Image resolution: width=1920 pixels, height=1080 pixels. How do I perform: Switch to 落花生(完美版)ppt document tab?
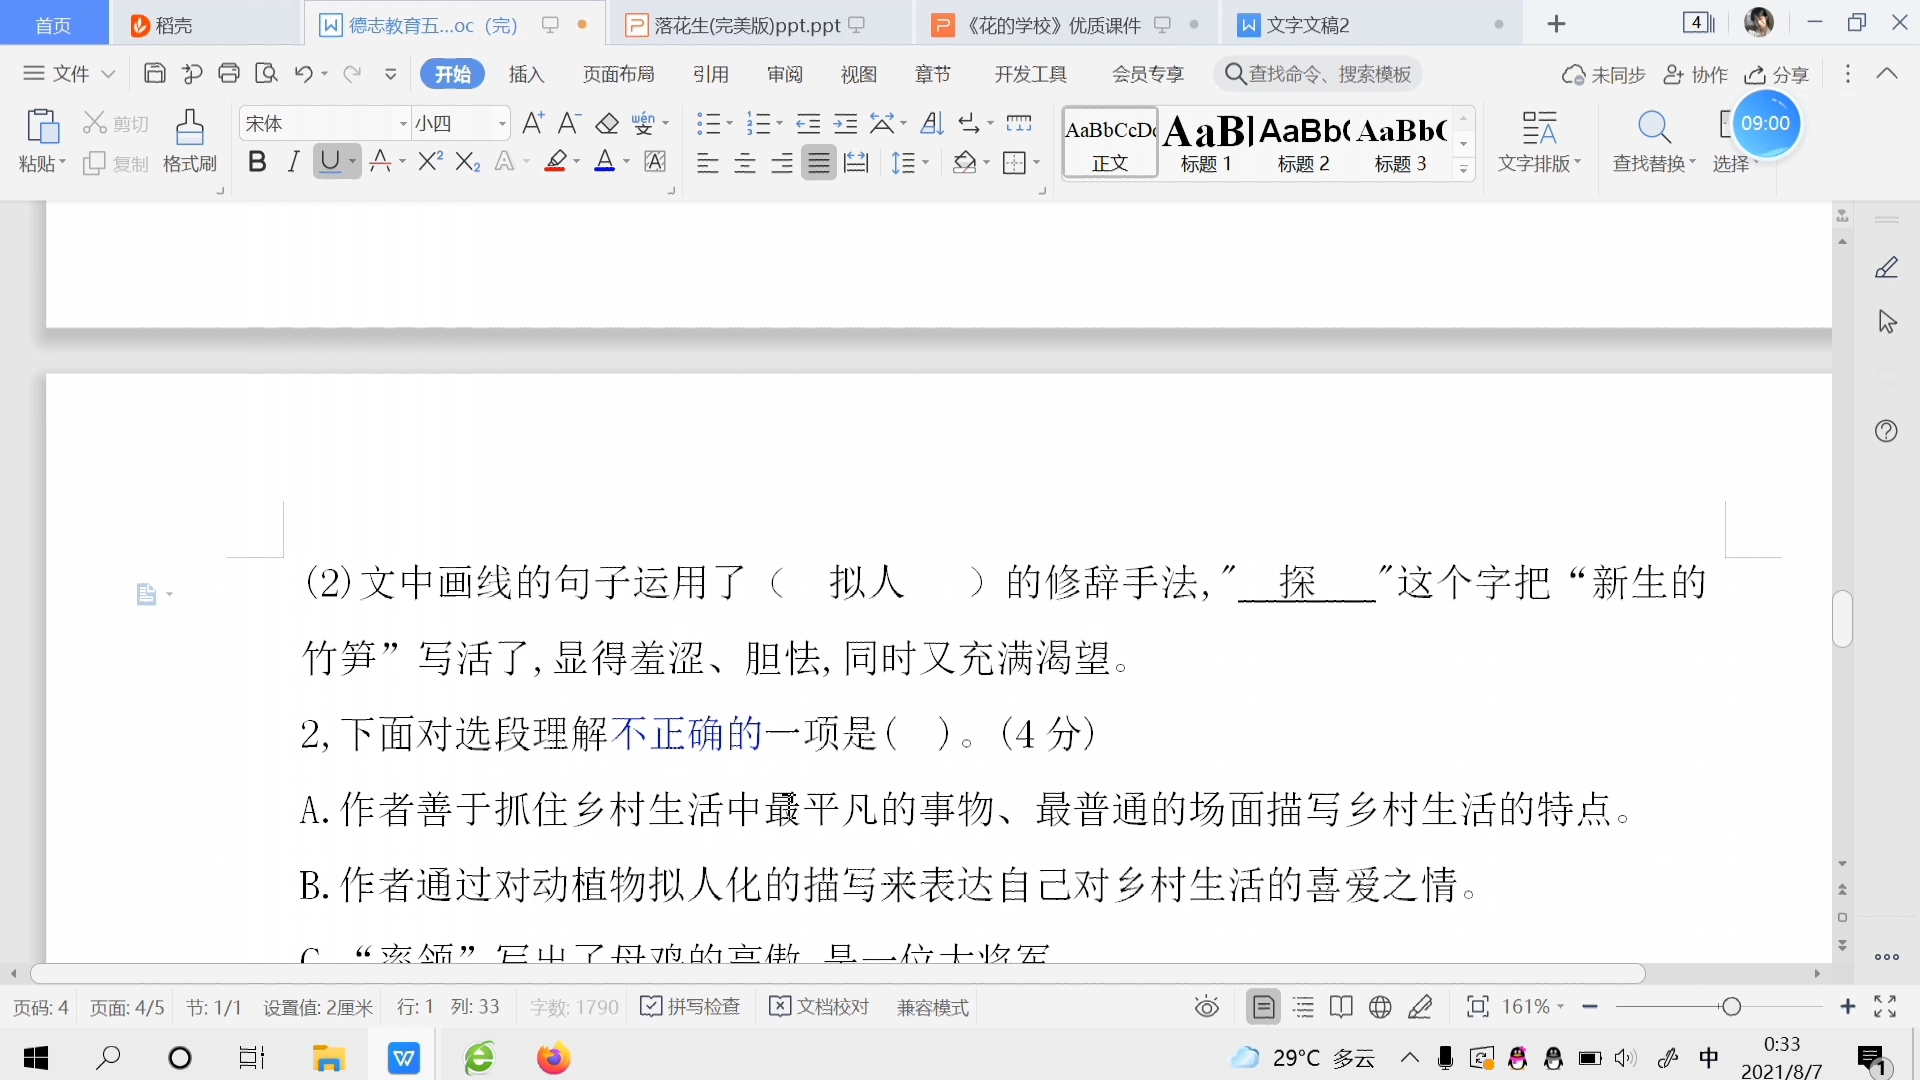pos(747,25)
